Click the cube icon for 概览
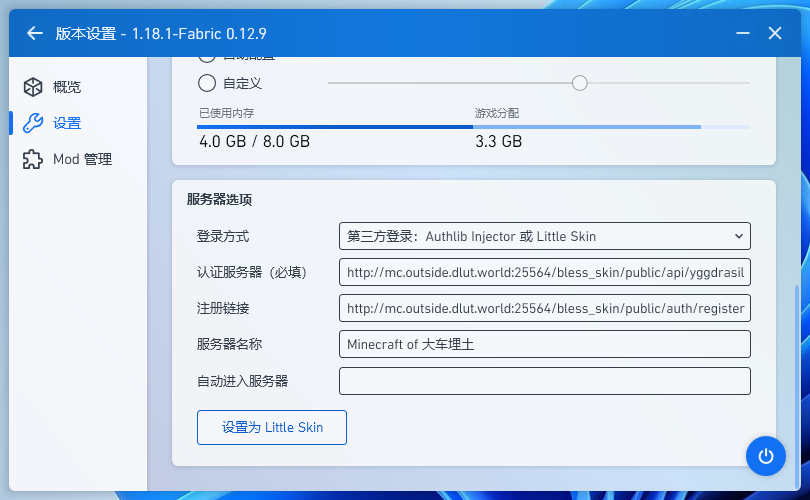The height and width of the screenshot is (500, 810). coord(33,87)
